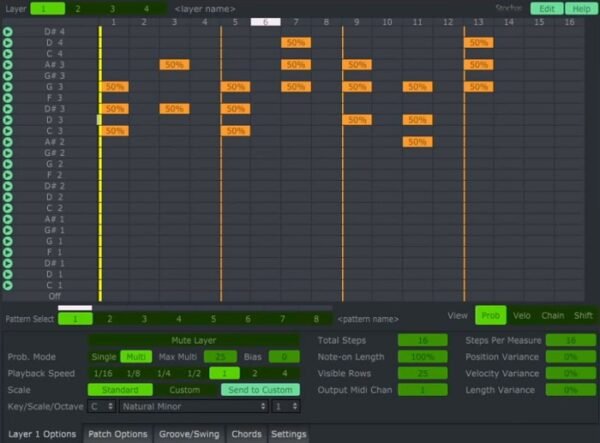
Task: Set Prob. Mode to Single
Action: (x=104, y=357)
